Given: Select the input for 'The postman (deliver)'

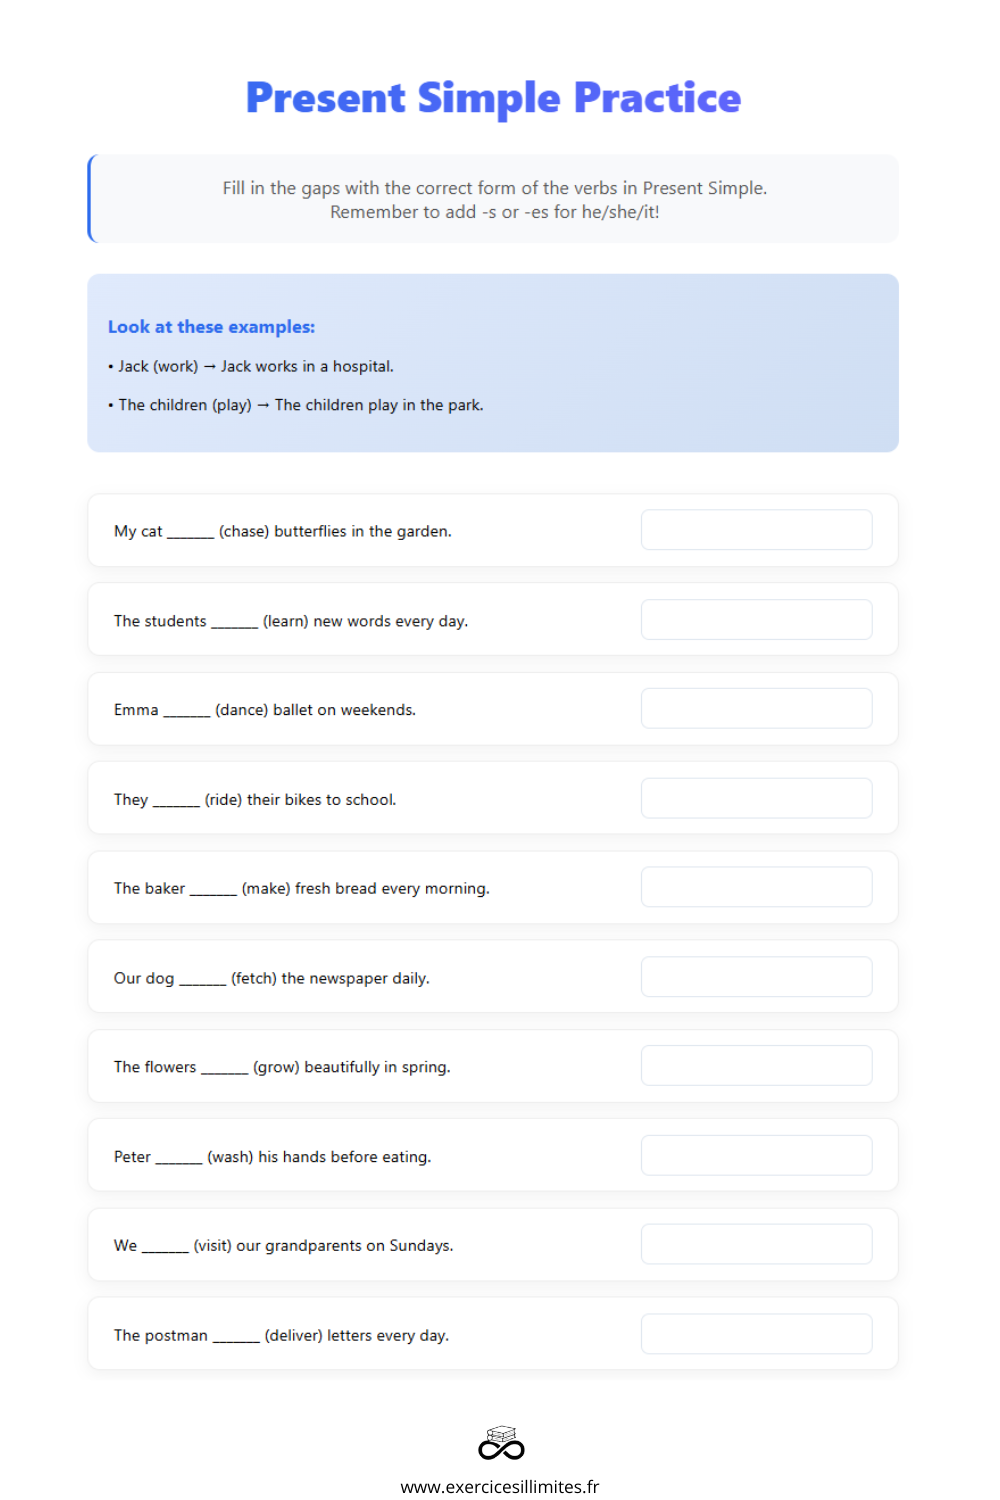Looking at the screenshot, I should (x=757, y=1334).
